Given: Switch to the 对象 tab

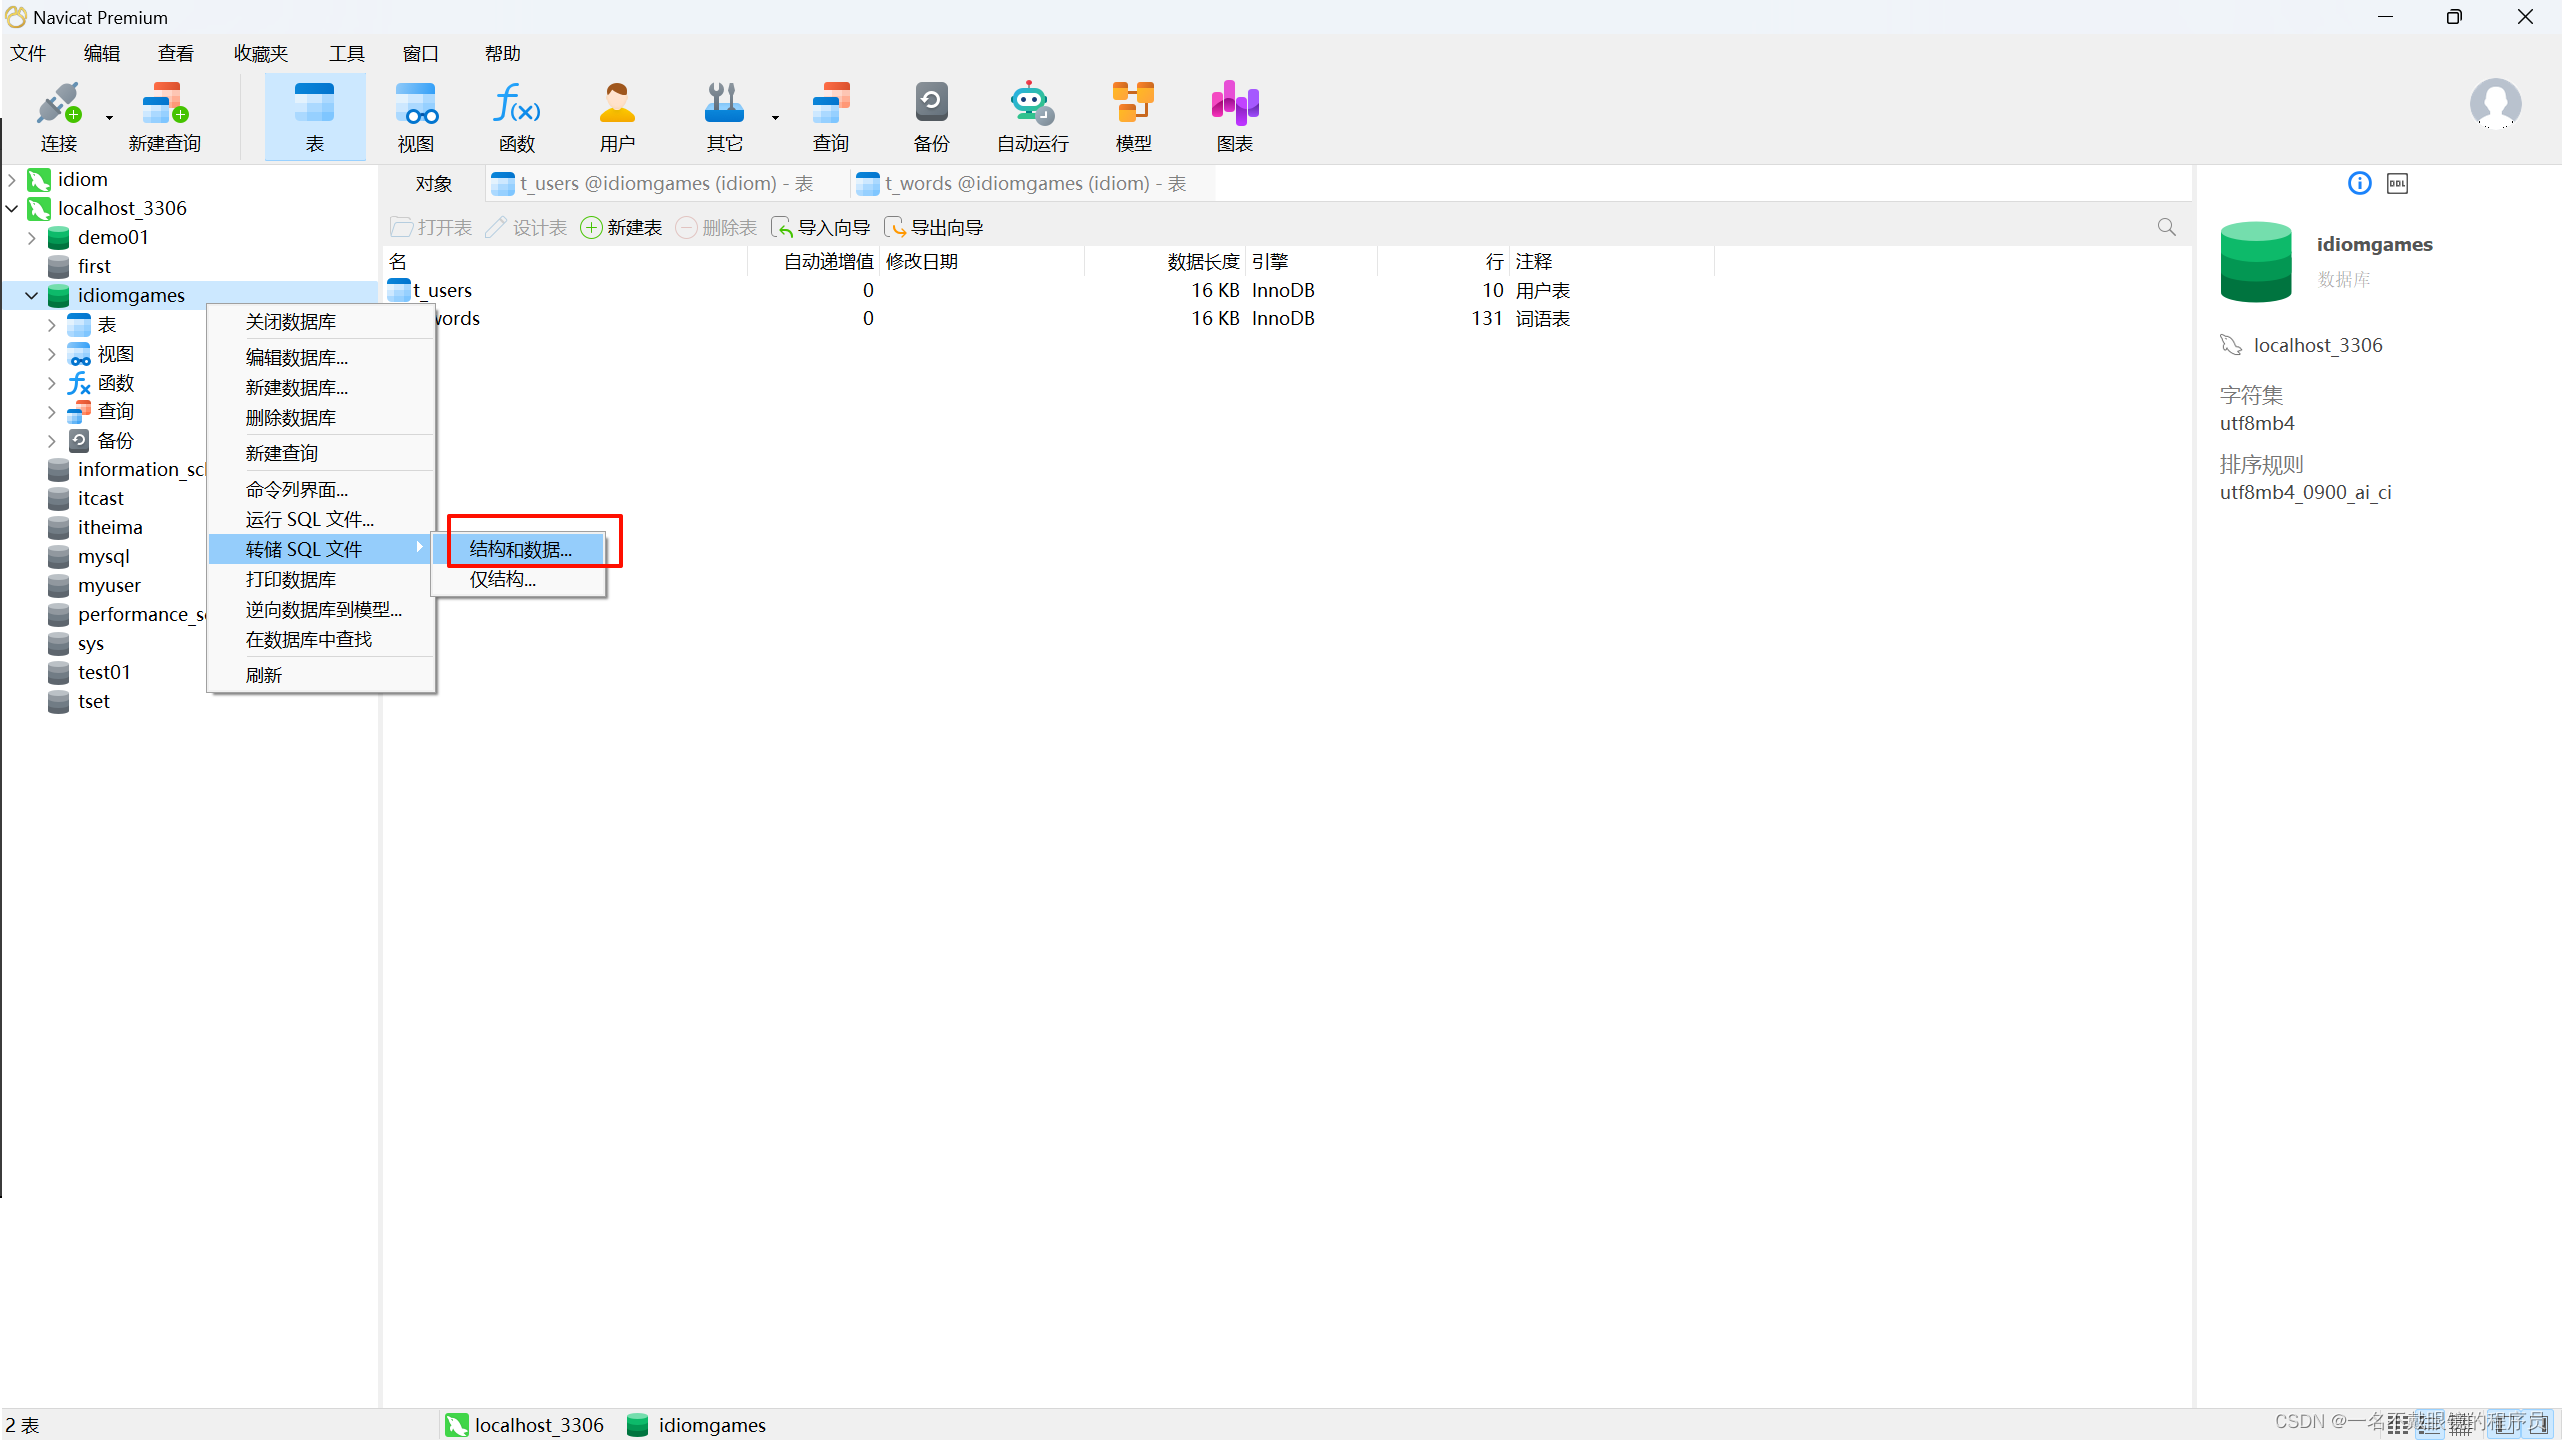Looking at the screenshot, I should pos(434,183).
